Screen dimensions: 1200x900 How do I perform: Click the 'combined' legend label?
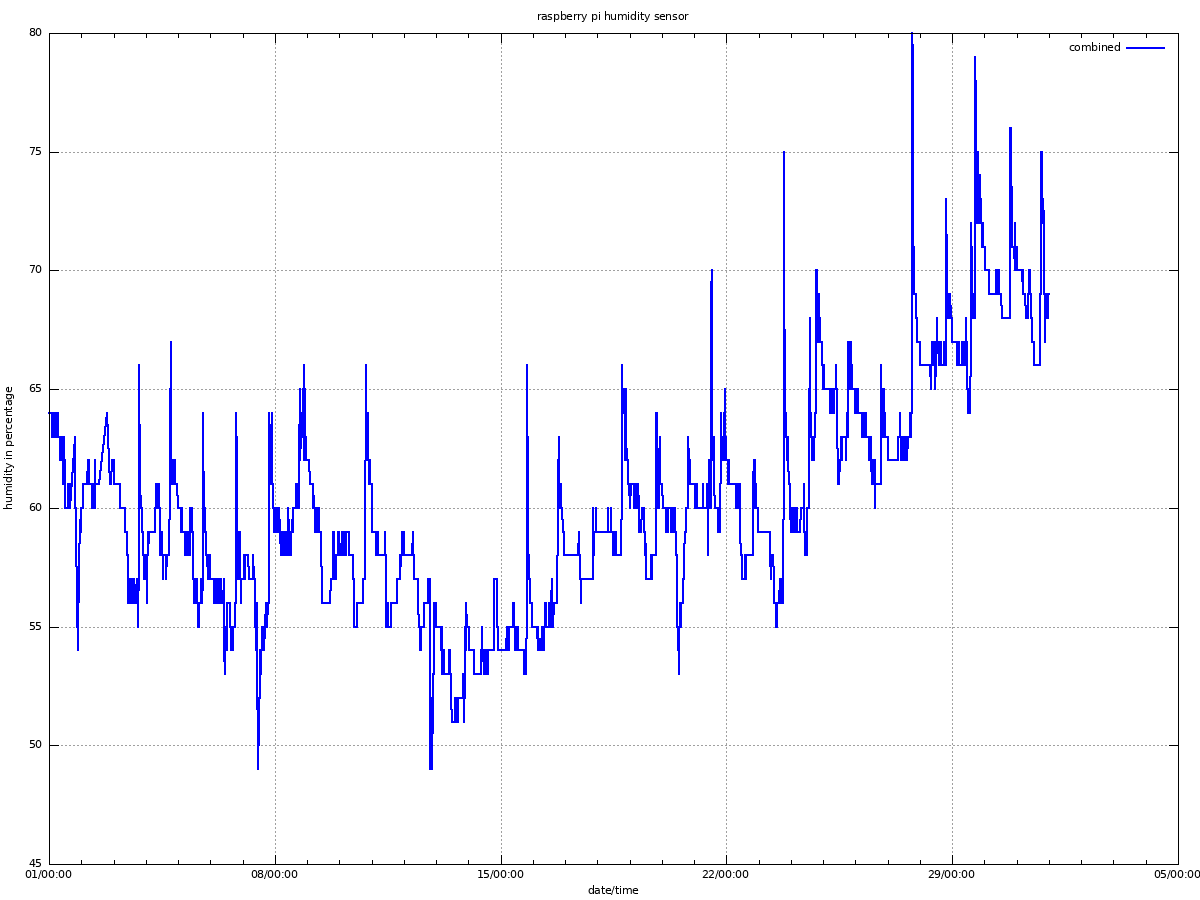click(x=1094, y=47)
